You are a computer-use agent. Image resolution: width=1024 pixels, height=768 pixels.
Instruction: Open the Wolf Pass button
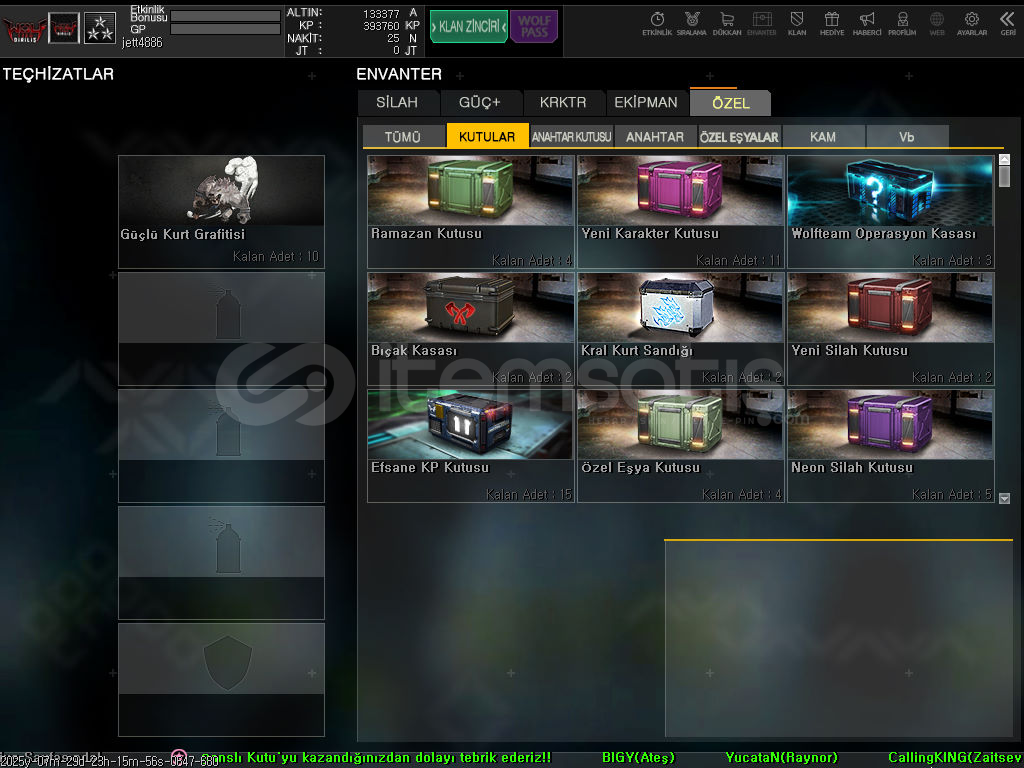[534, 27]
